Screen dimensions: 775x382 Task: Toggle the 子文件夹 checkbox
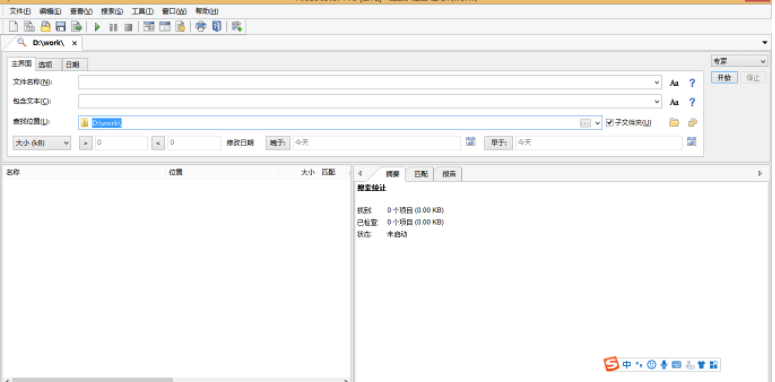coord(609,123)
